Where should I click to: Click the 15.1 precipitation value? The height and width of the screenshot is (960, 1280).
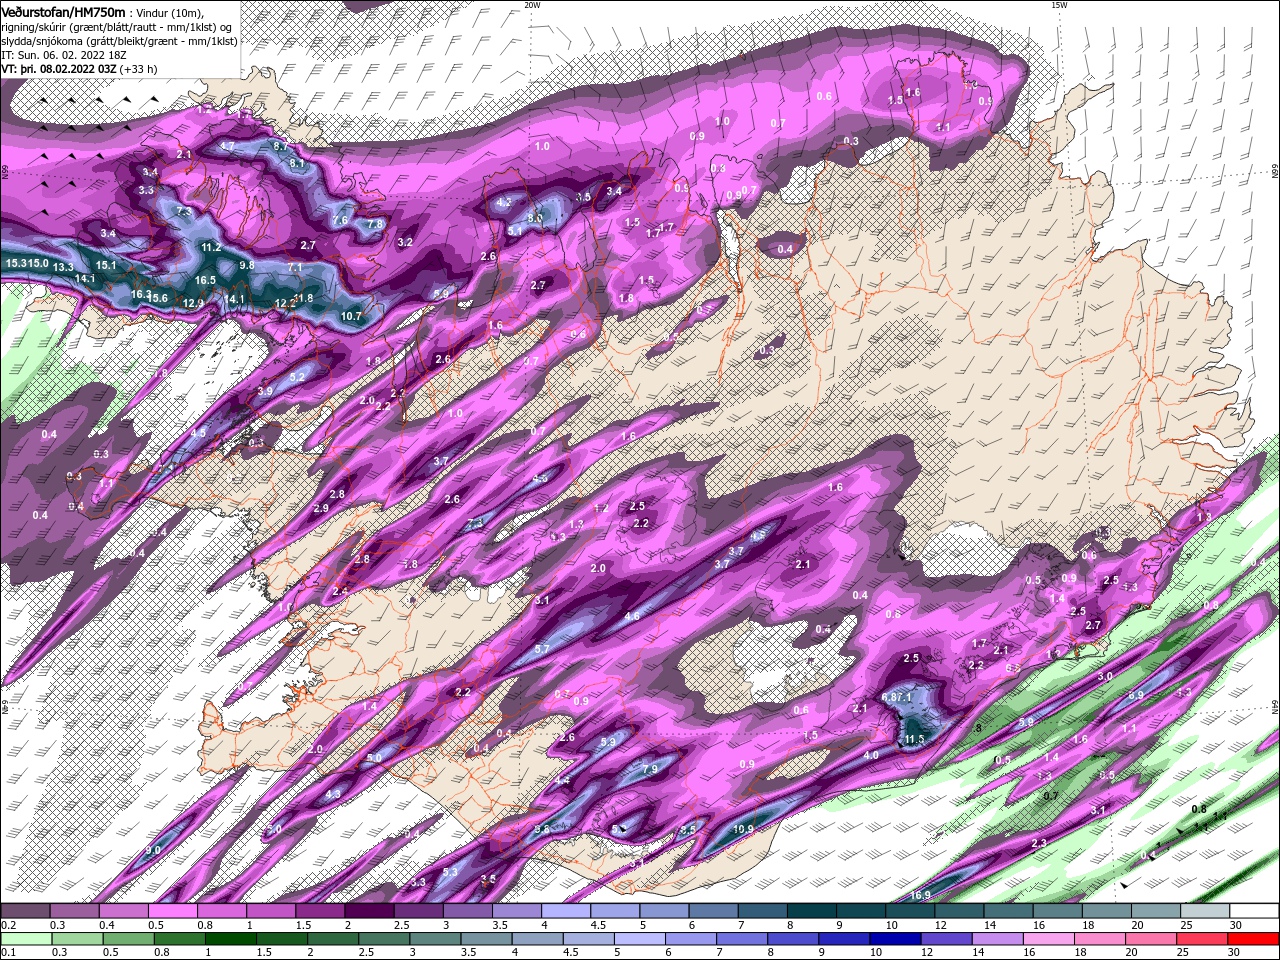coord(107,265)
